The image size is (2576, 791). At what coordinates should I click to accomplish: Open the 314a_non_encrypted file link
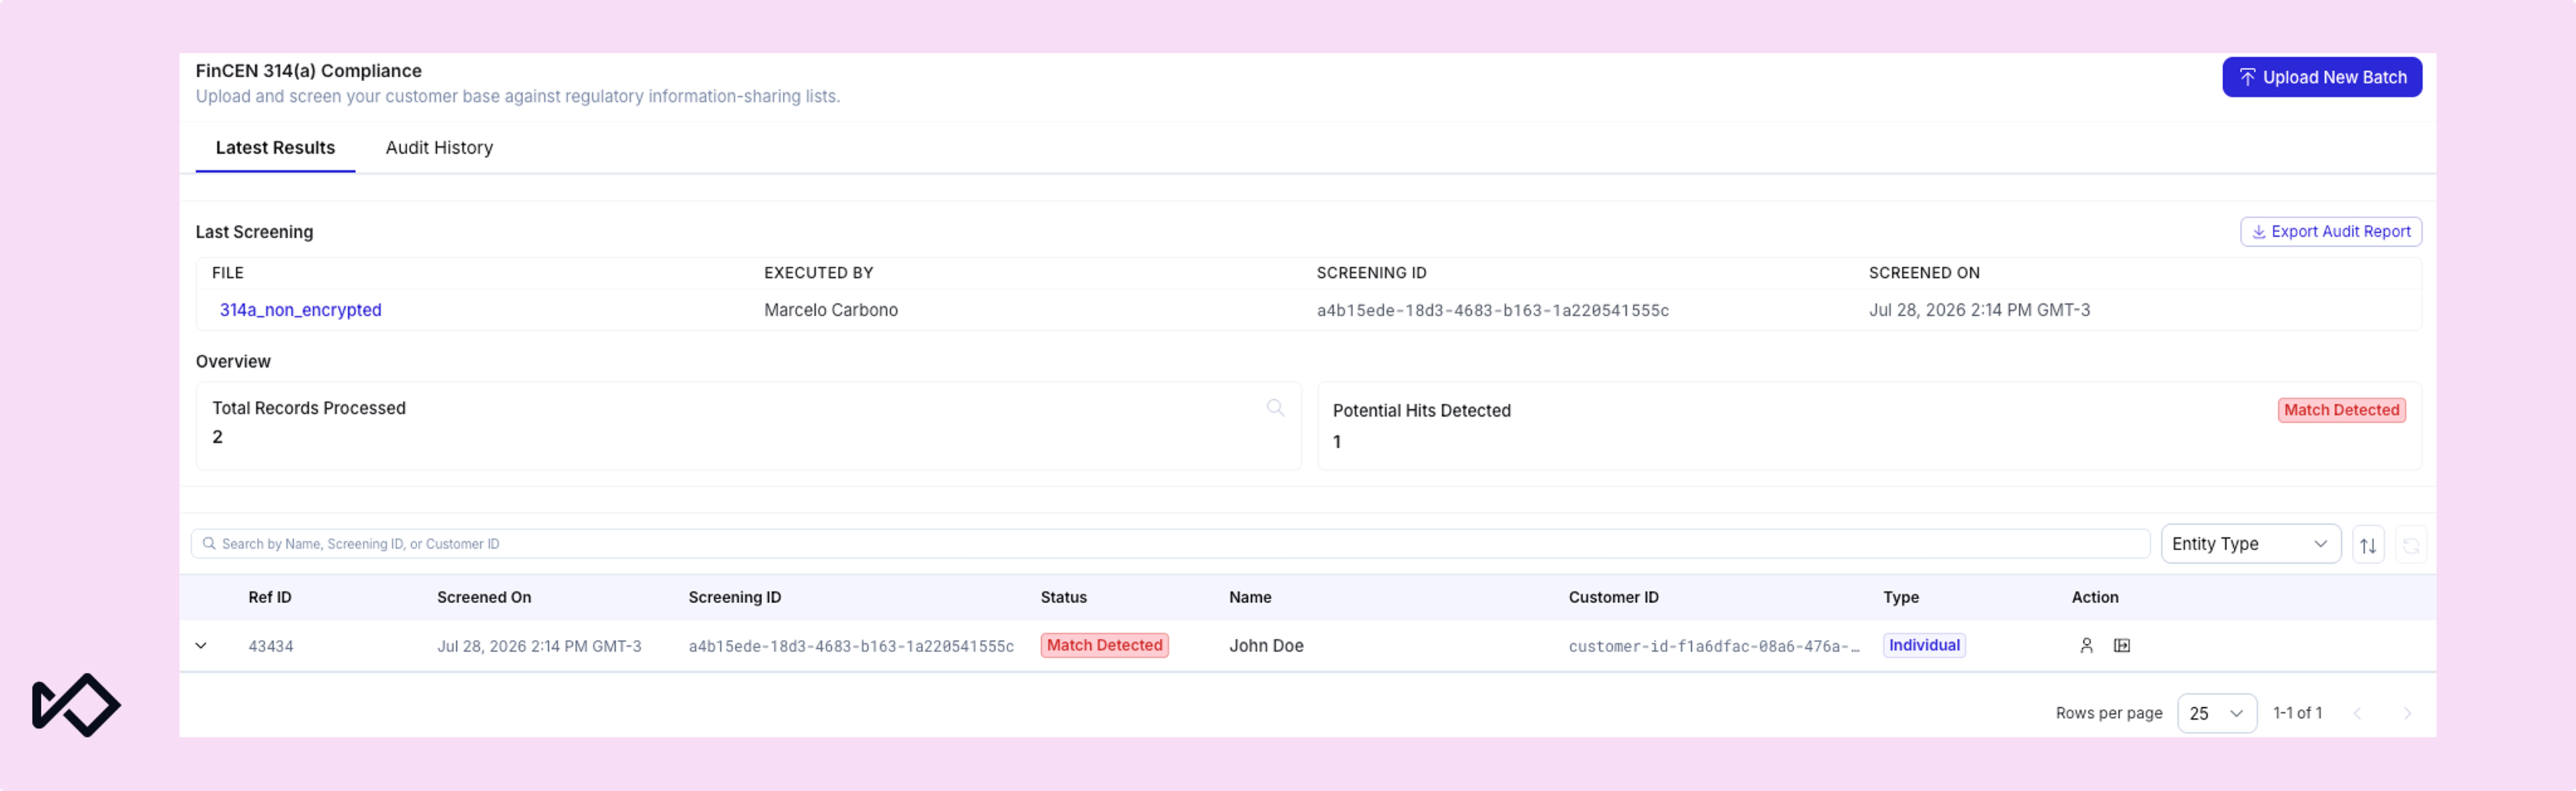(301, 310)
